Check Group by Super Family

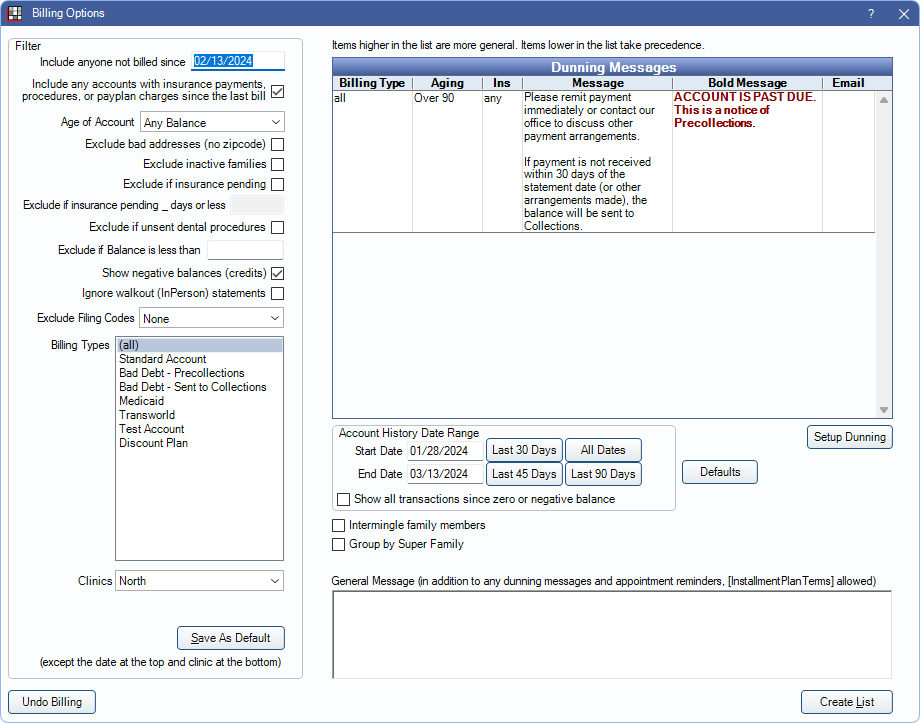(x=338, y=545)
